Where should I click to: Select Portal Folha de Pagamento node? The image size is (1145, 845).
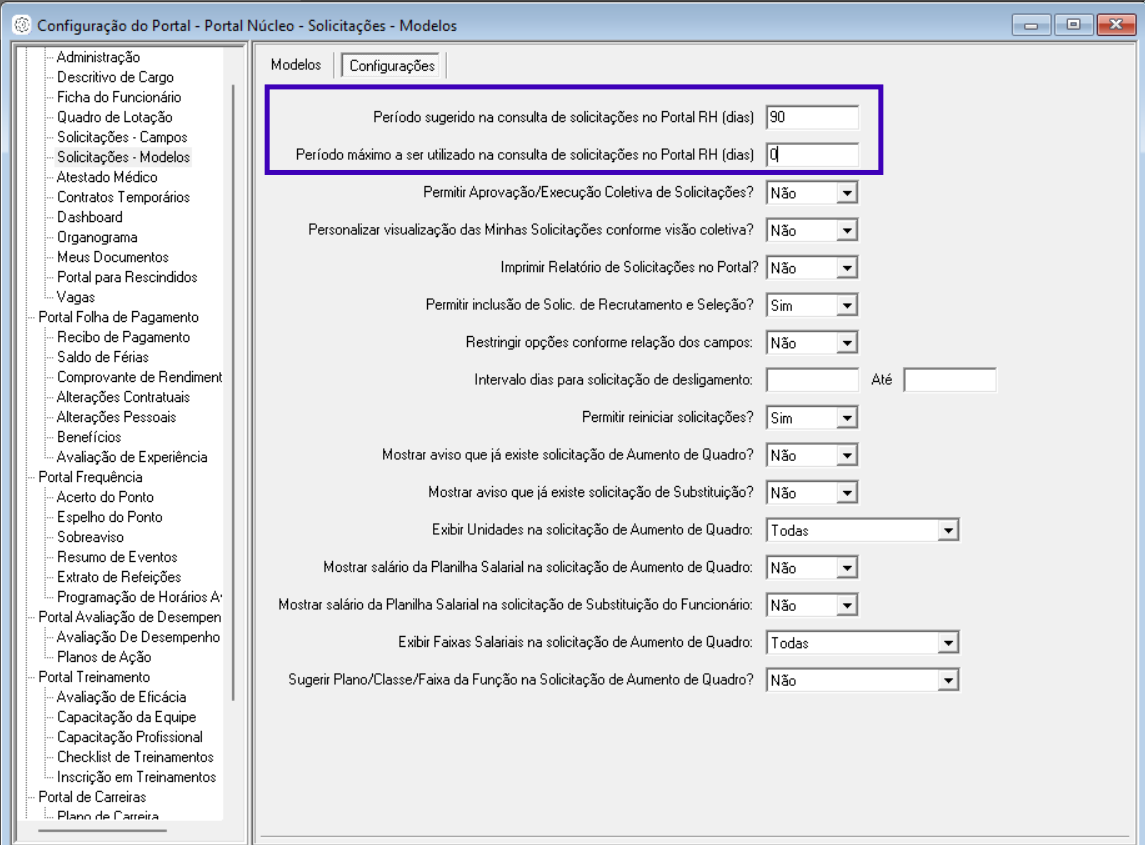pos(118,317)
